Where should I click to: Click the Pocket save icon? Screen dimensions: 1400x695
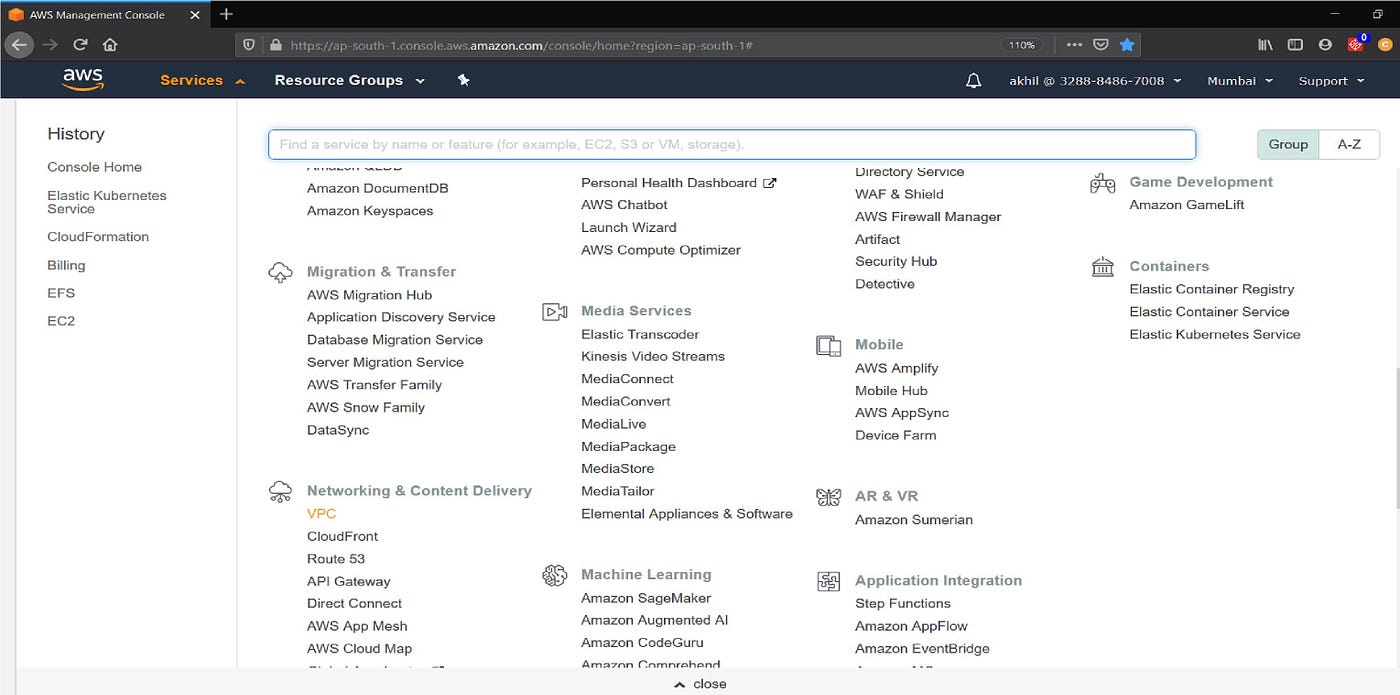pos(1100,44)
